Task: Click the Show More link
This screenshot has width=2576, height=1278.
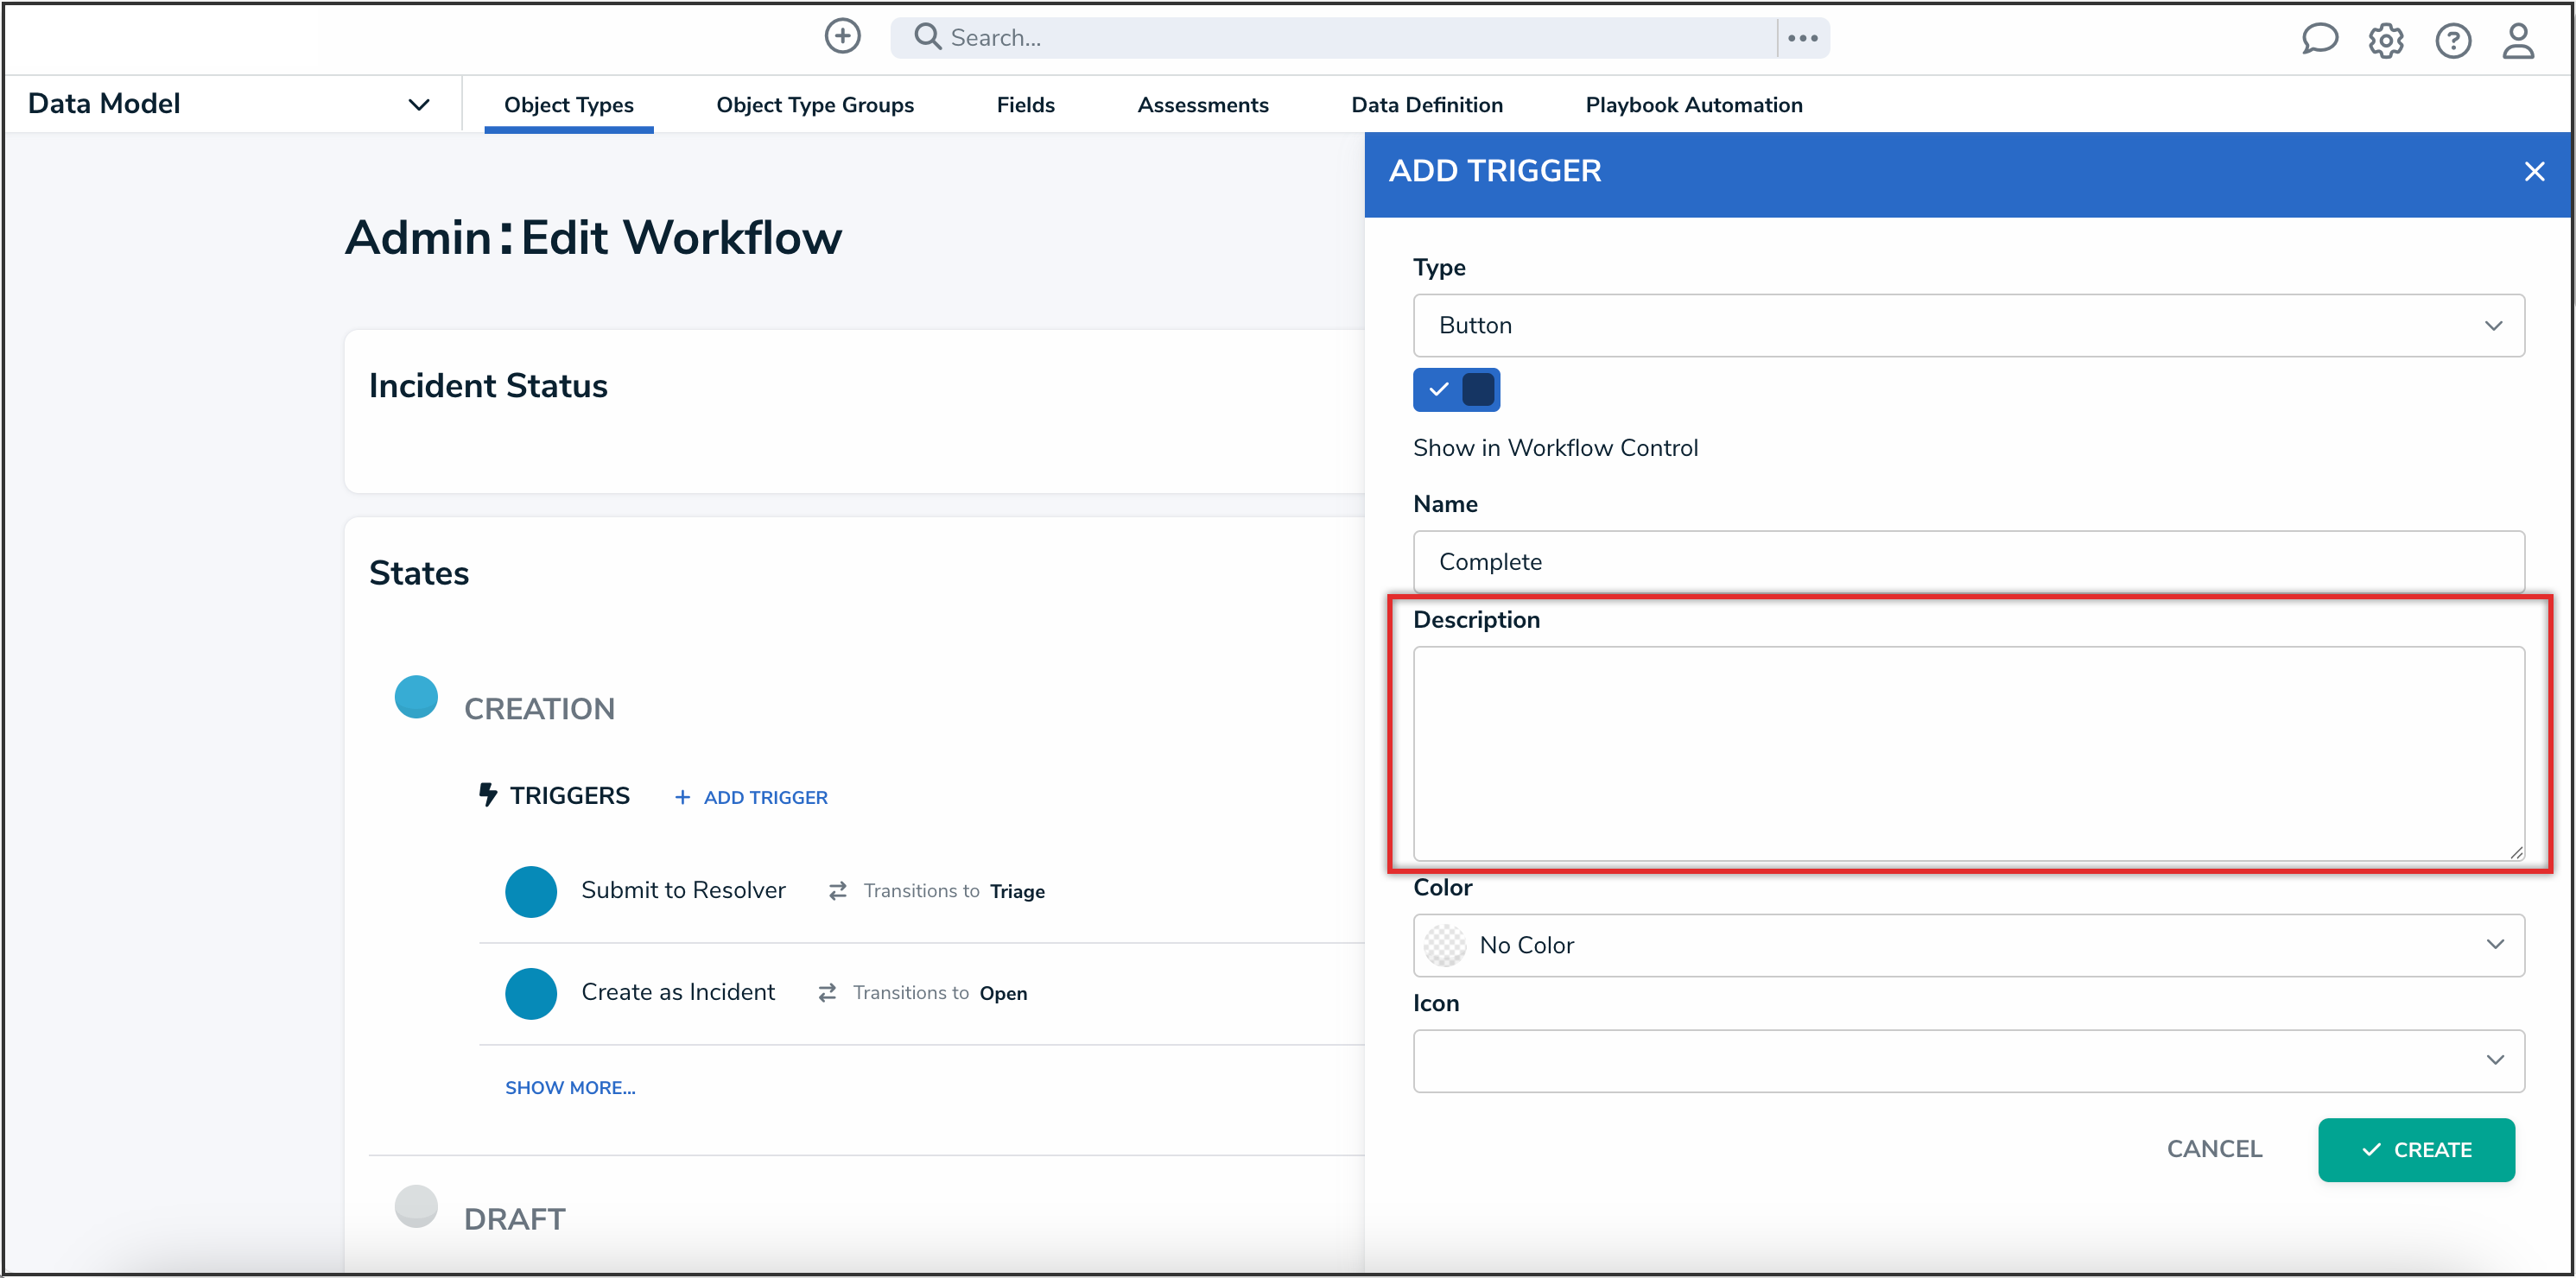Action: (x=570, y=1087)
